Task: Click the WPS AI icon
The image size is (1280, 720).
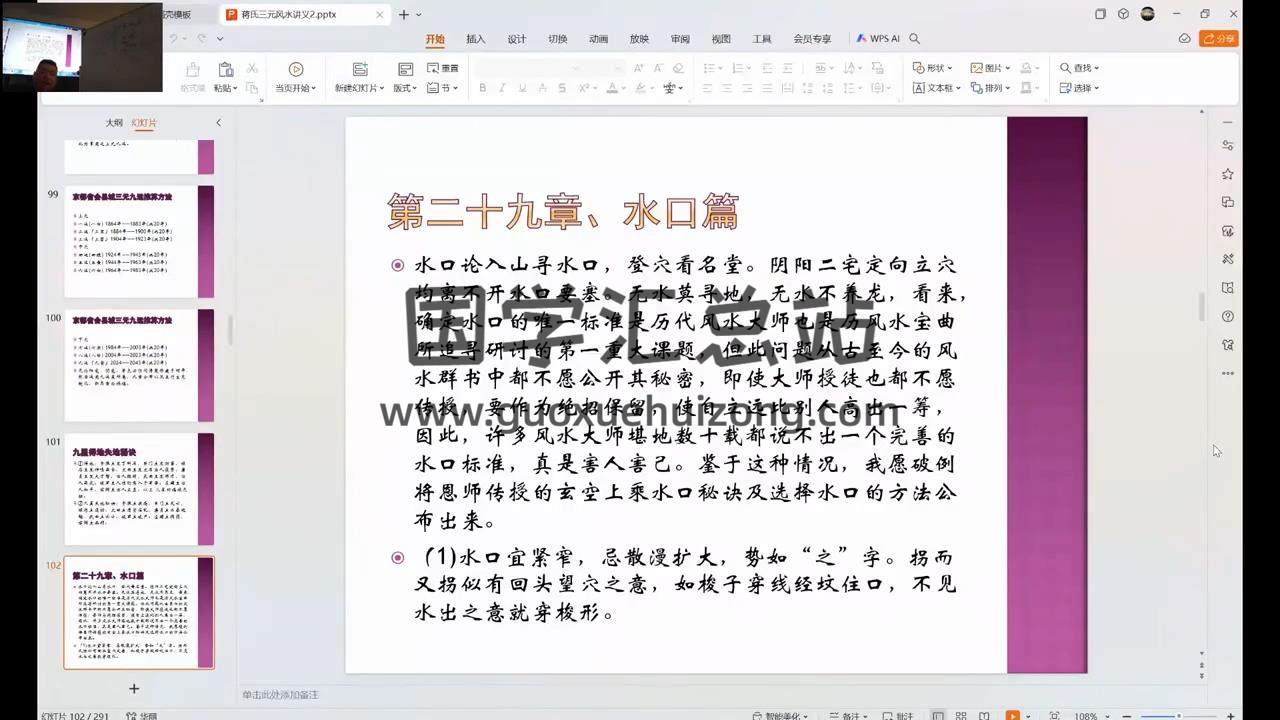Action: coord(877,39)
